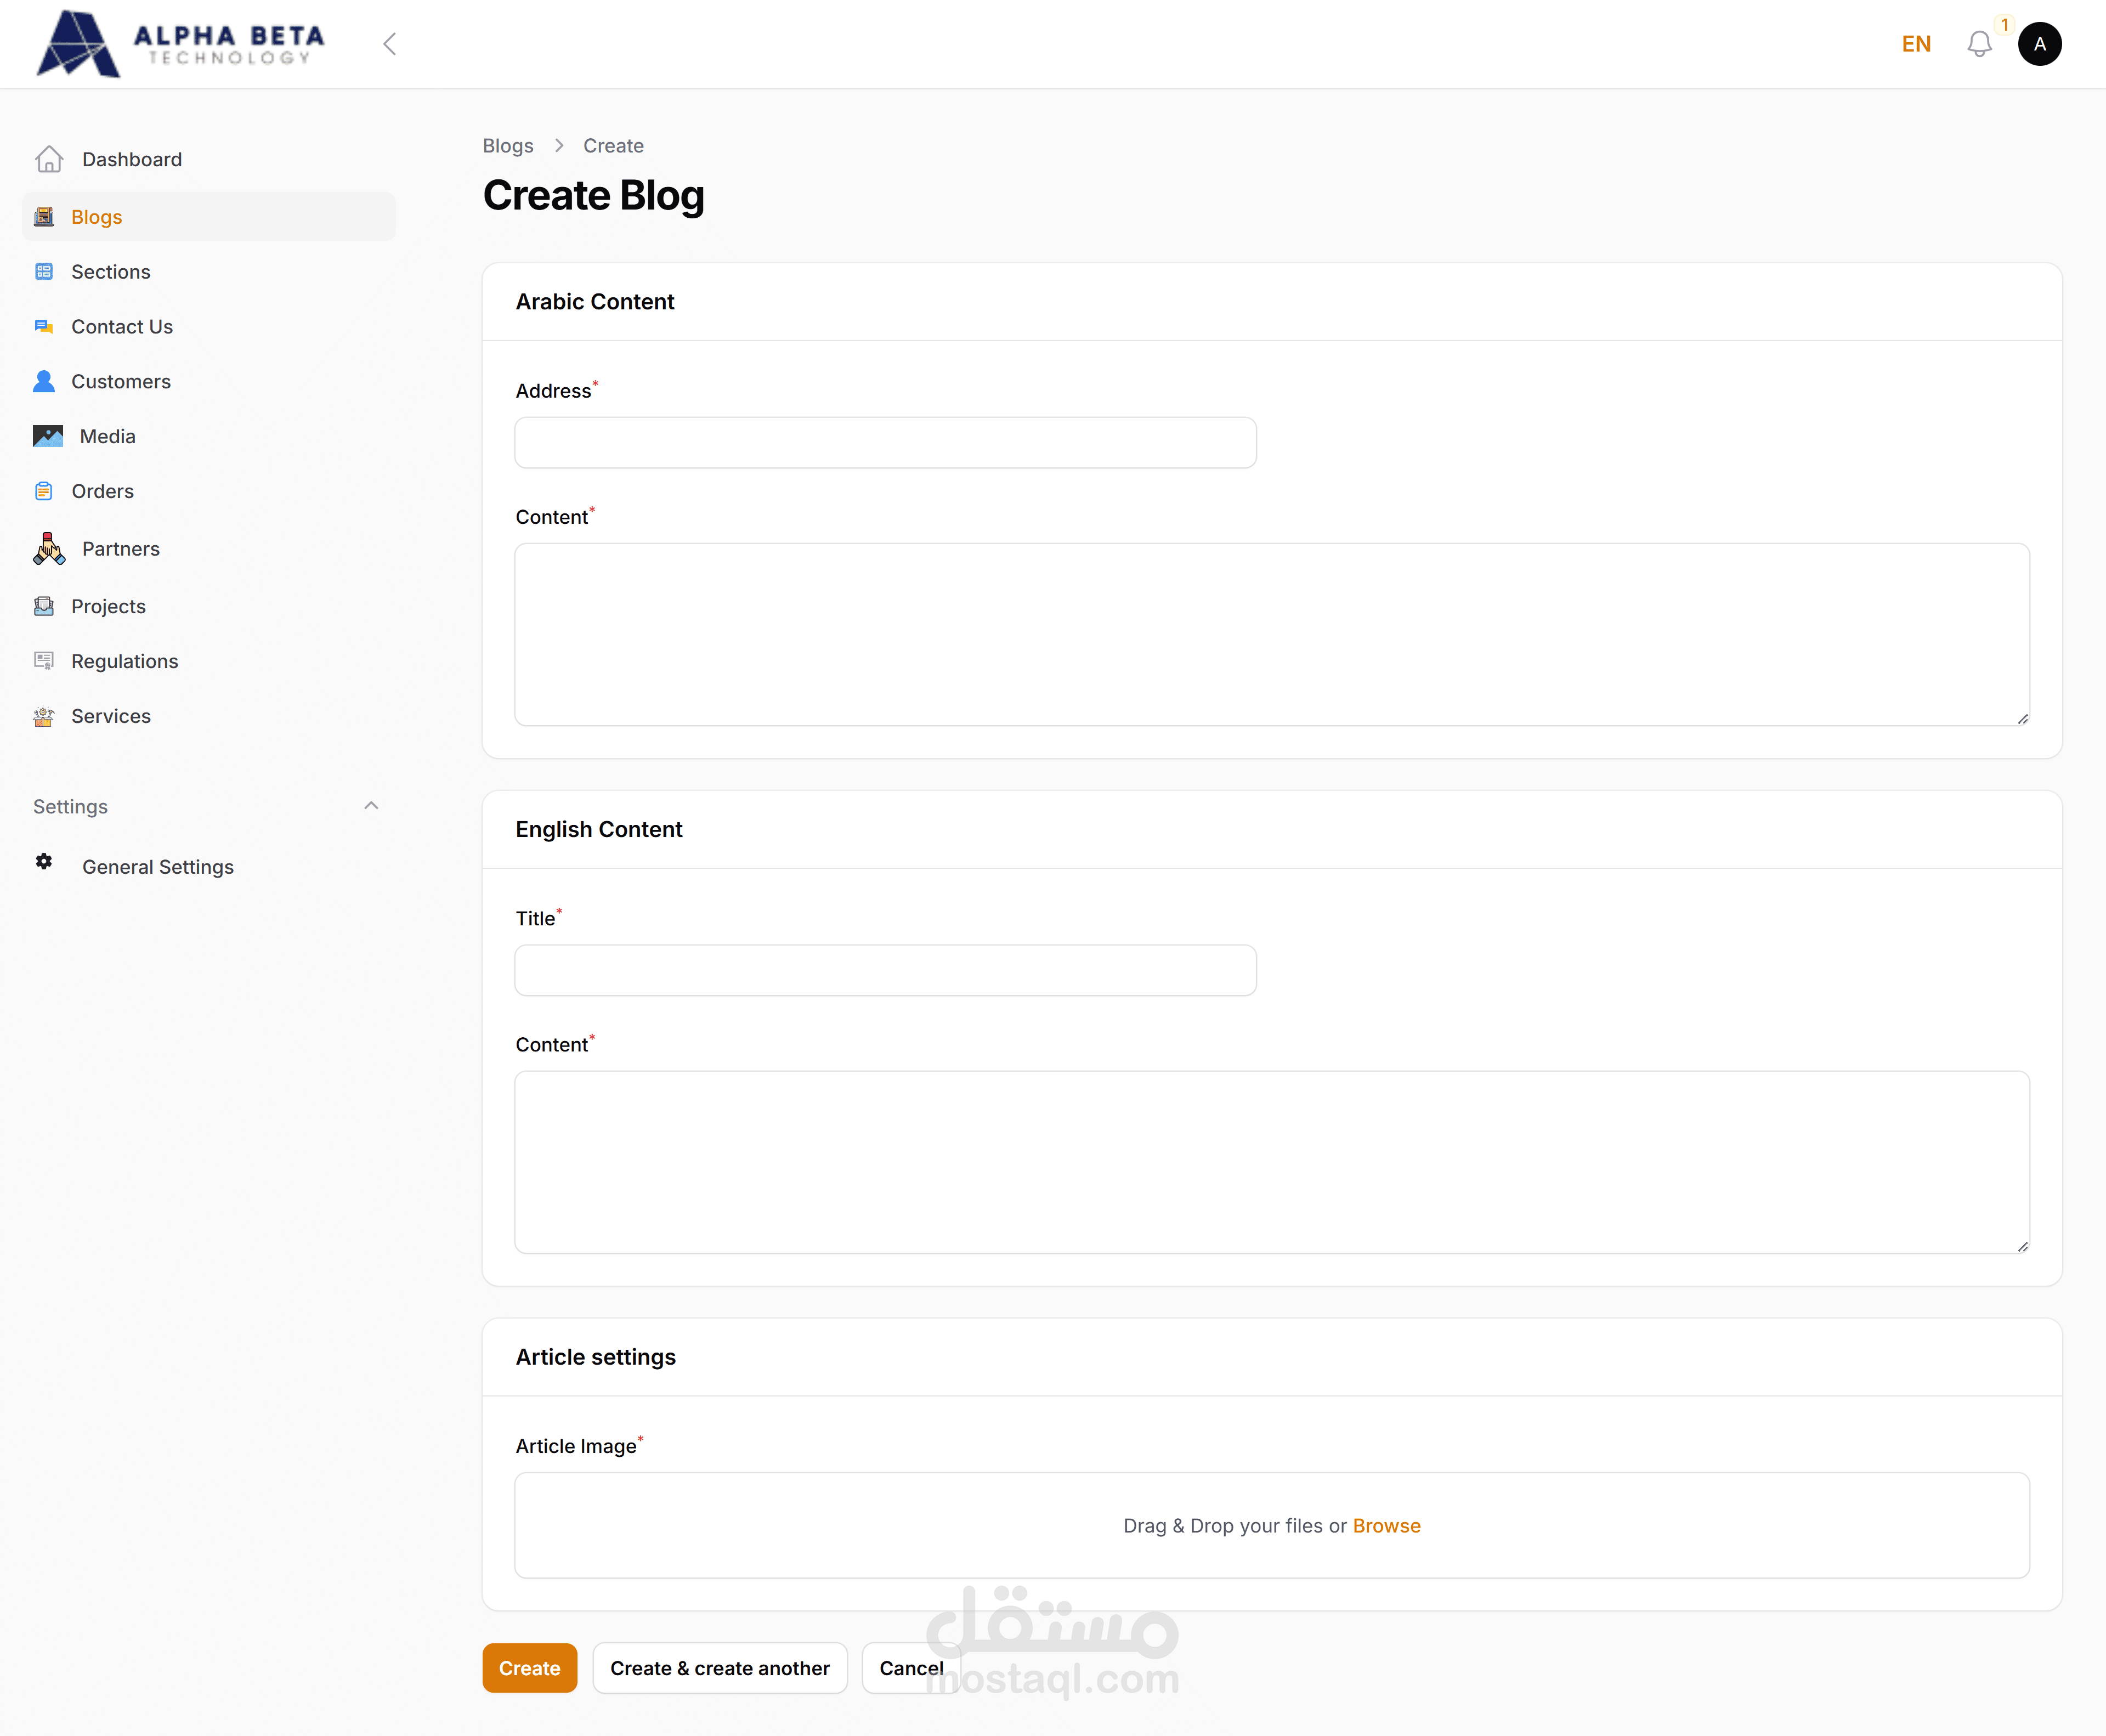Click the Customers person icon
The height and width of the screenshot is (1736, 2106).
coord(44,381)
